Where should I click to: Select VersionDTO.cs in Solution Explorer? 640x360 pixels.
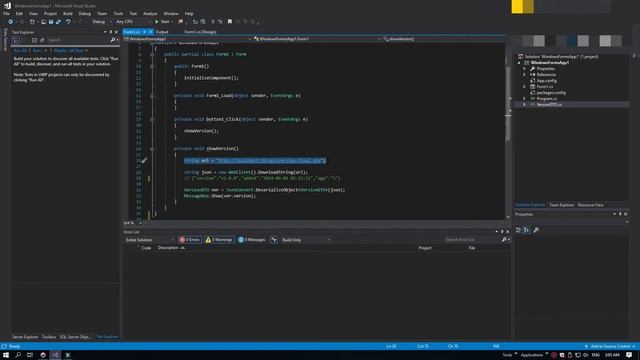549,104
